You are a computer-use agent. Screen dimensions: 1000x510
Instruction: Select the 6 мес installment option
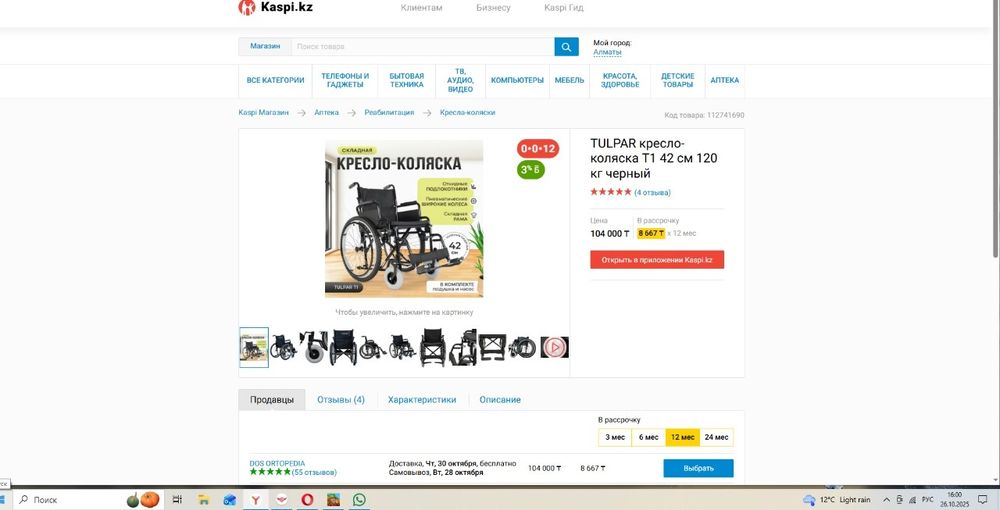tap(649, 437)
